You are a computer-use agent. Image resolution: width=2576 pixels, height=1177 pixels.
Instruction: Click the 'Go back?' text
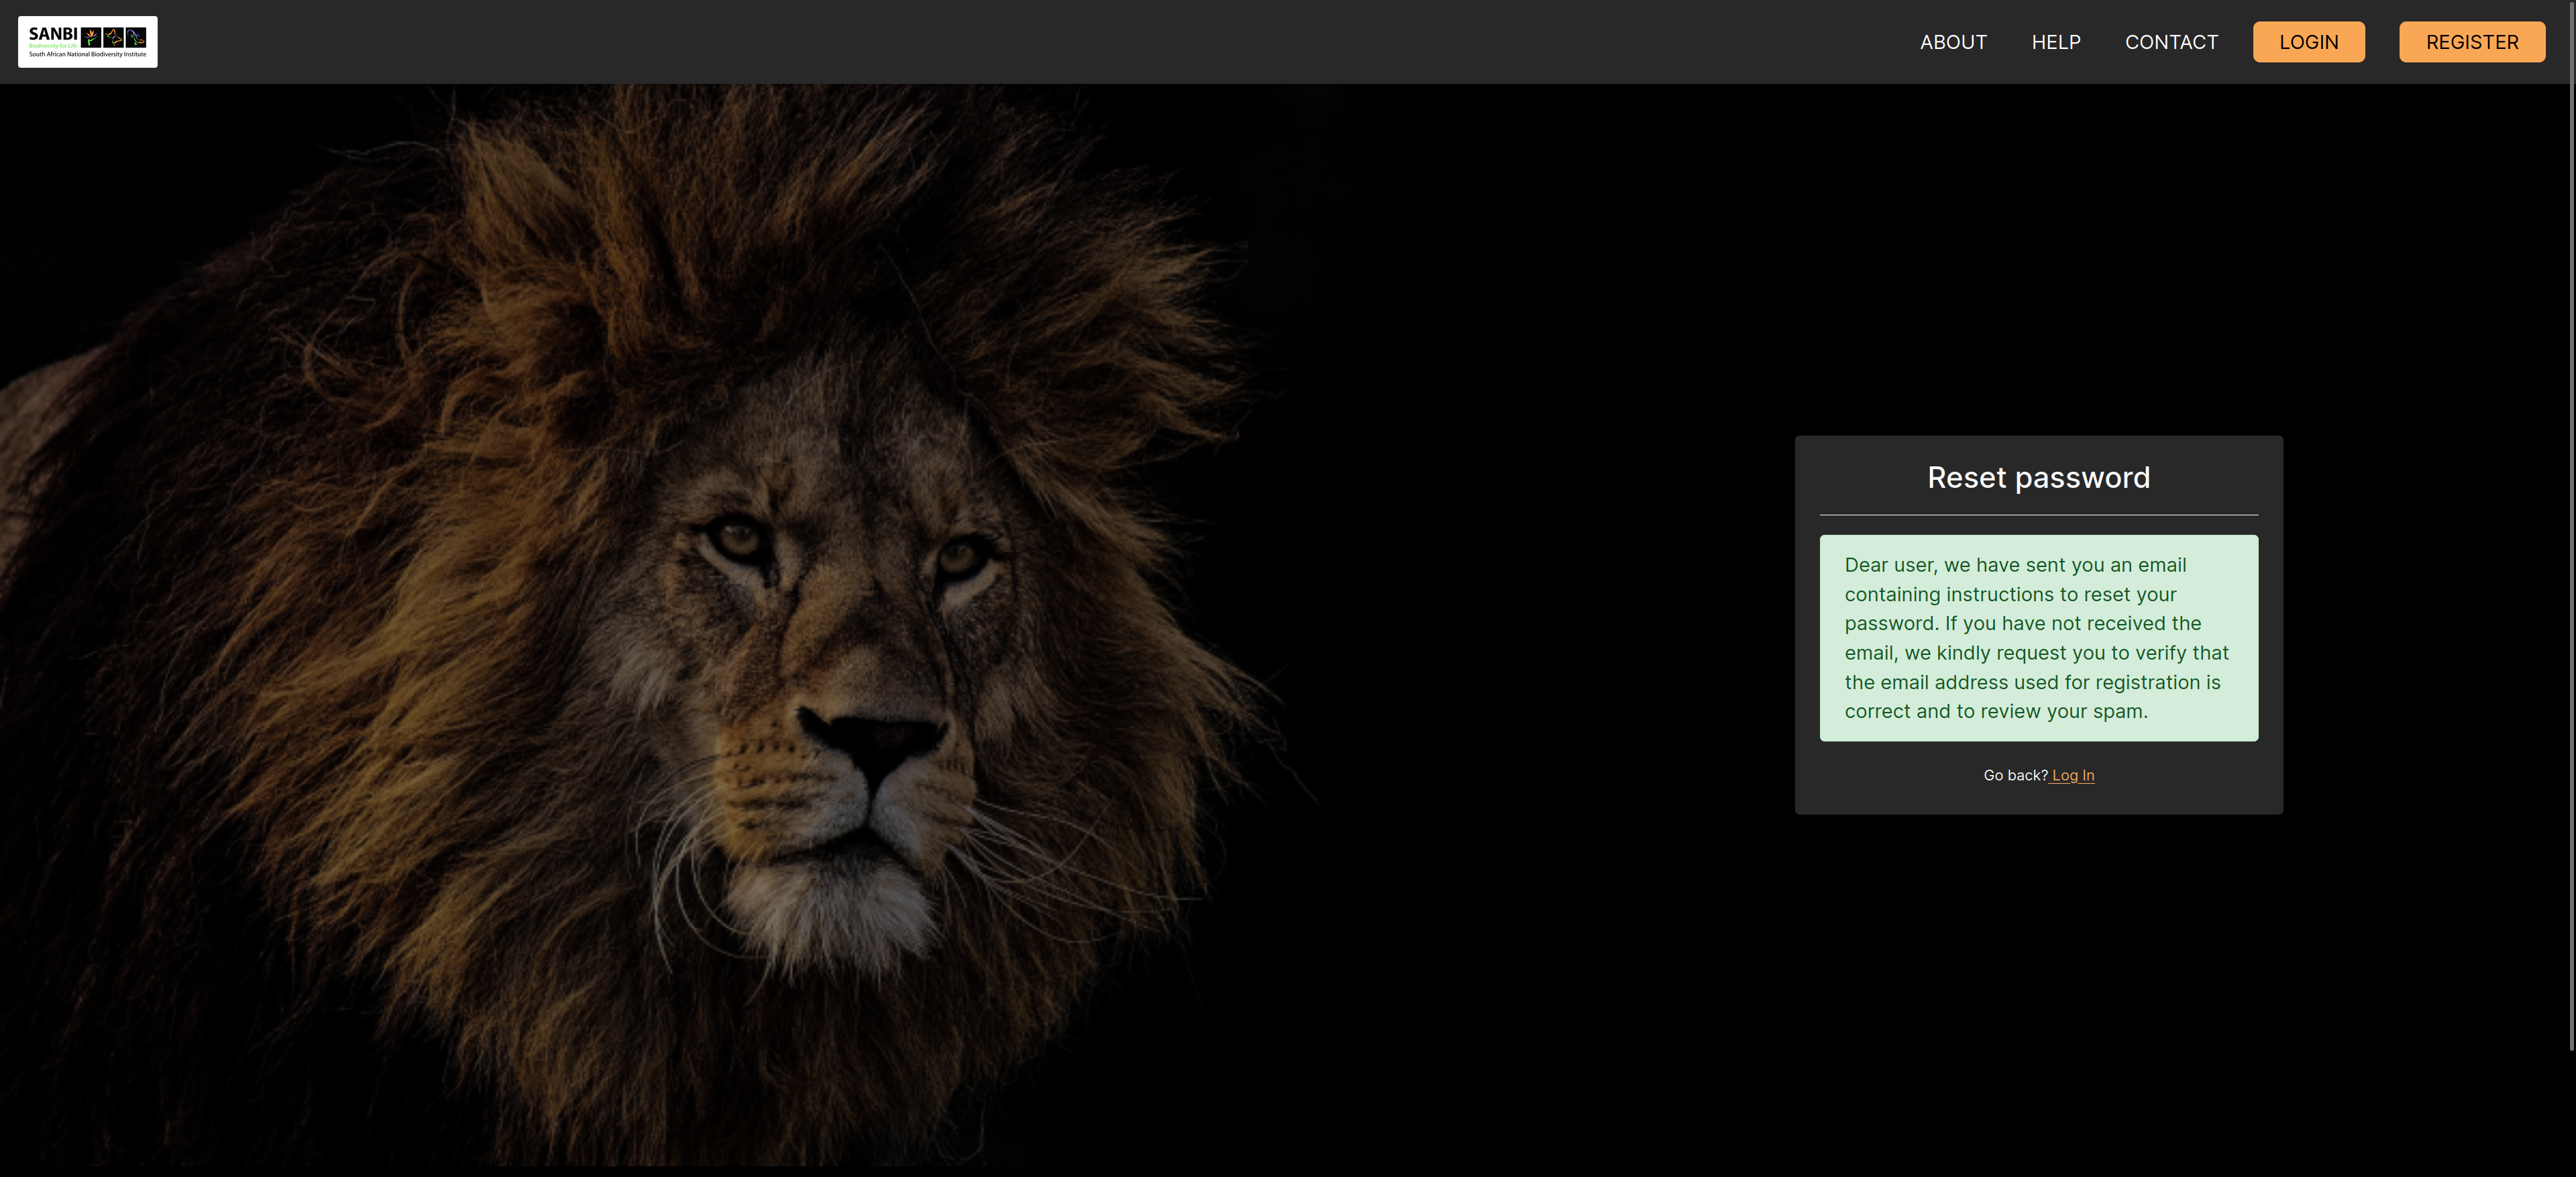[x=2015, y=775]
